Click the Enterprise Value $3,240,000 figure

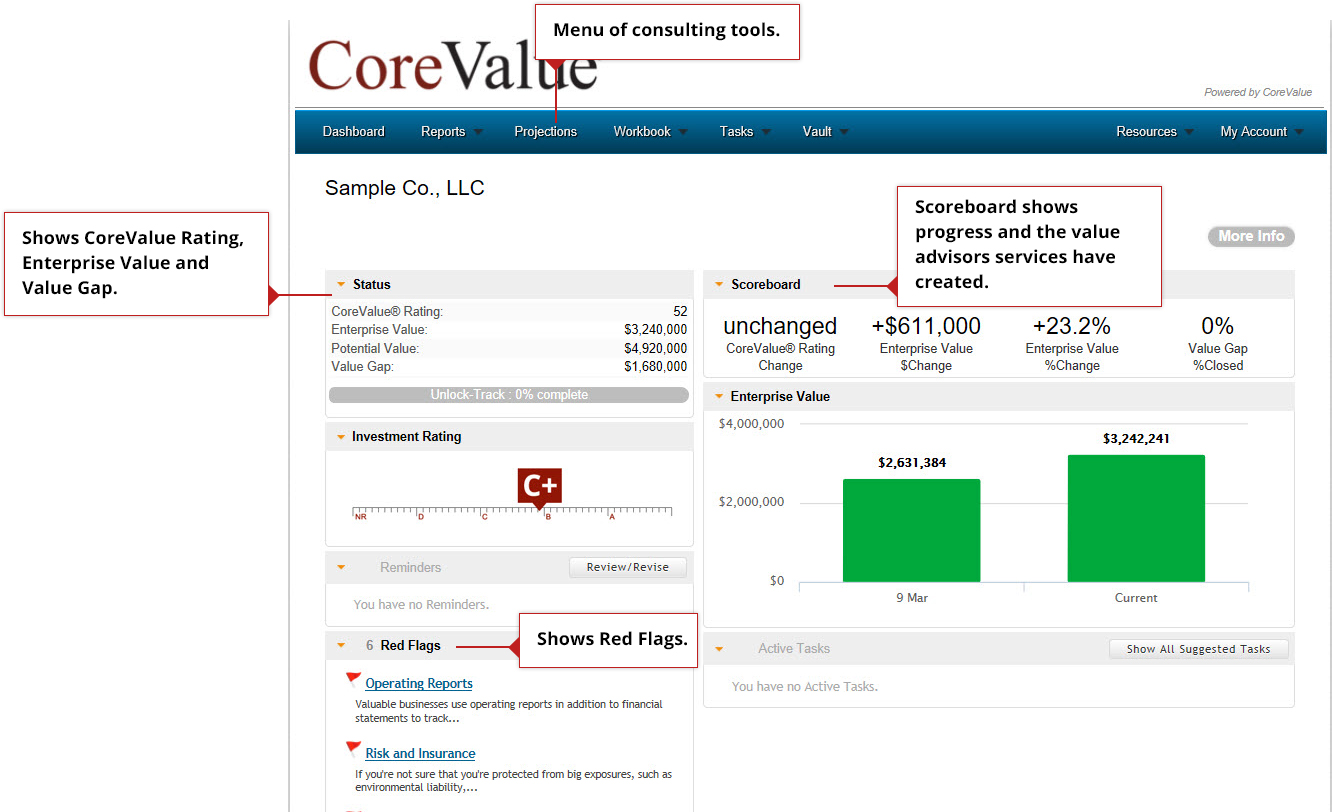click(655, 330)
